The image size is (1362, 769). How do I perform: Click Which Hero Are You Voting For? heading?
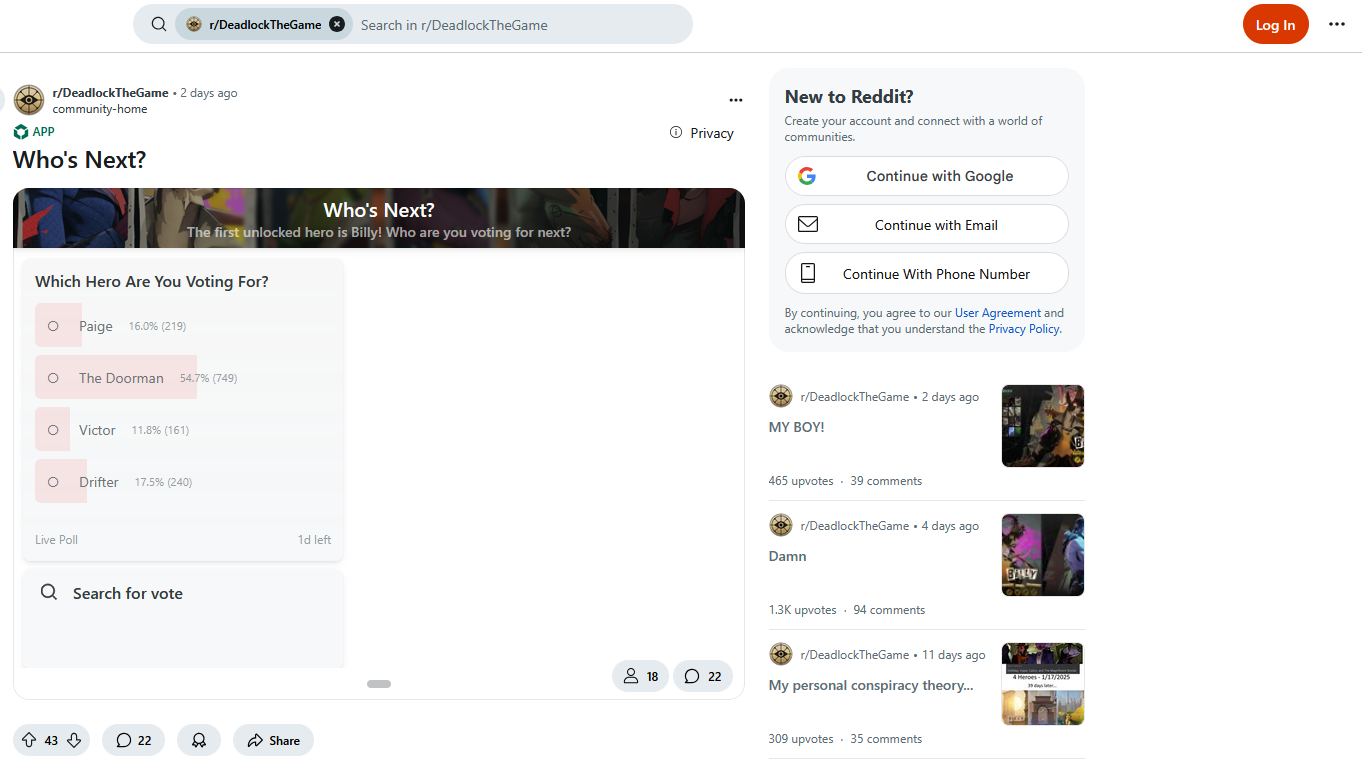pyautogui.click(x=152, y=282)
